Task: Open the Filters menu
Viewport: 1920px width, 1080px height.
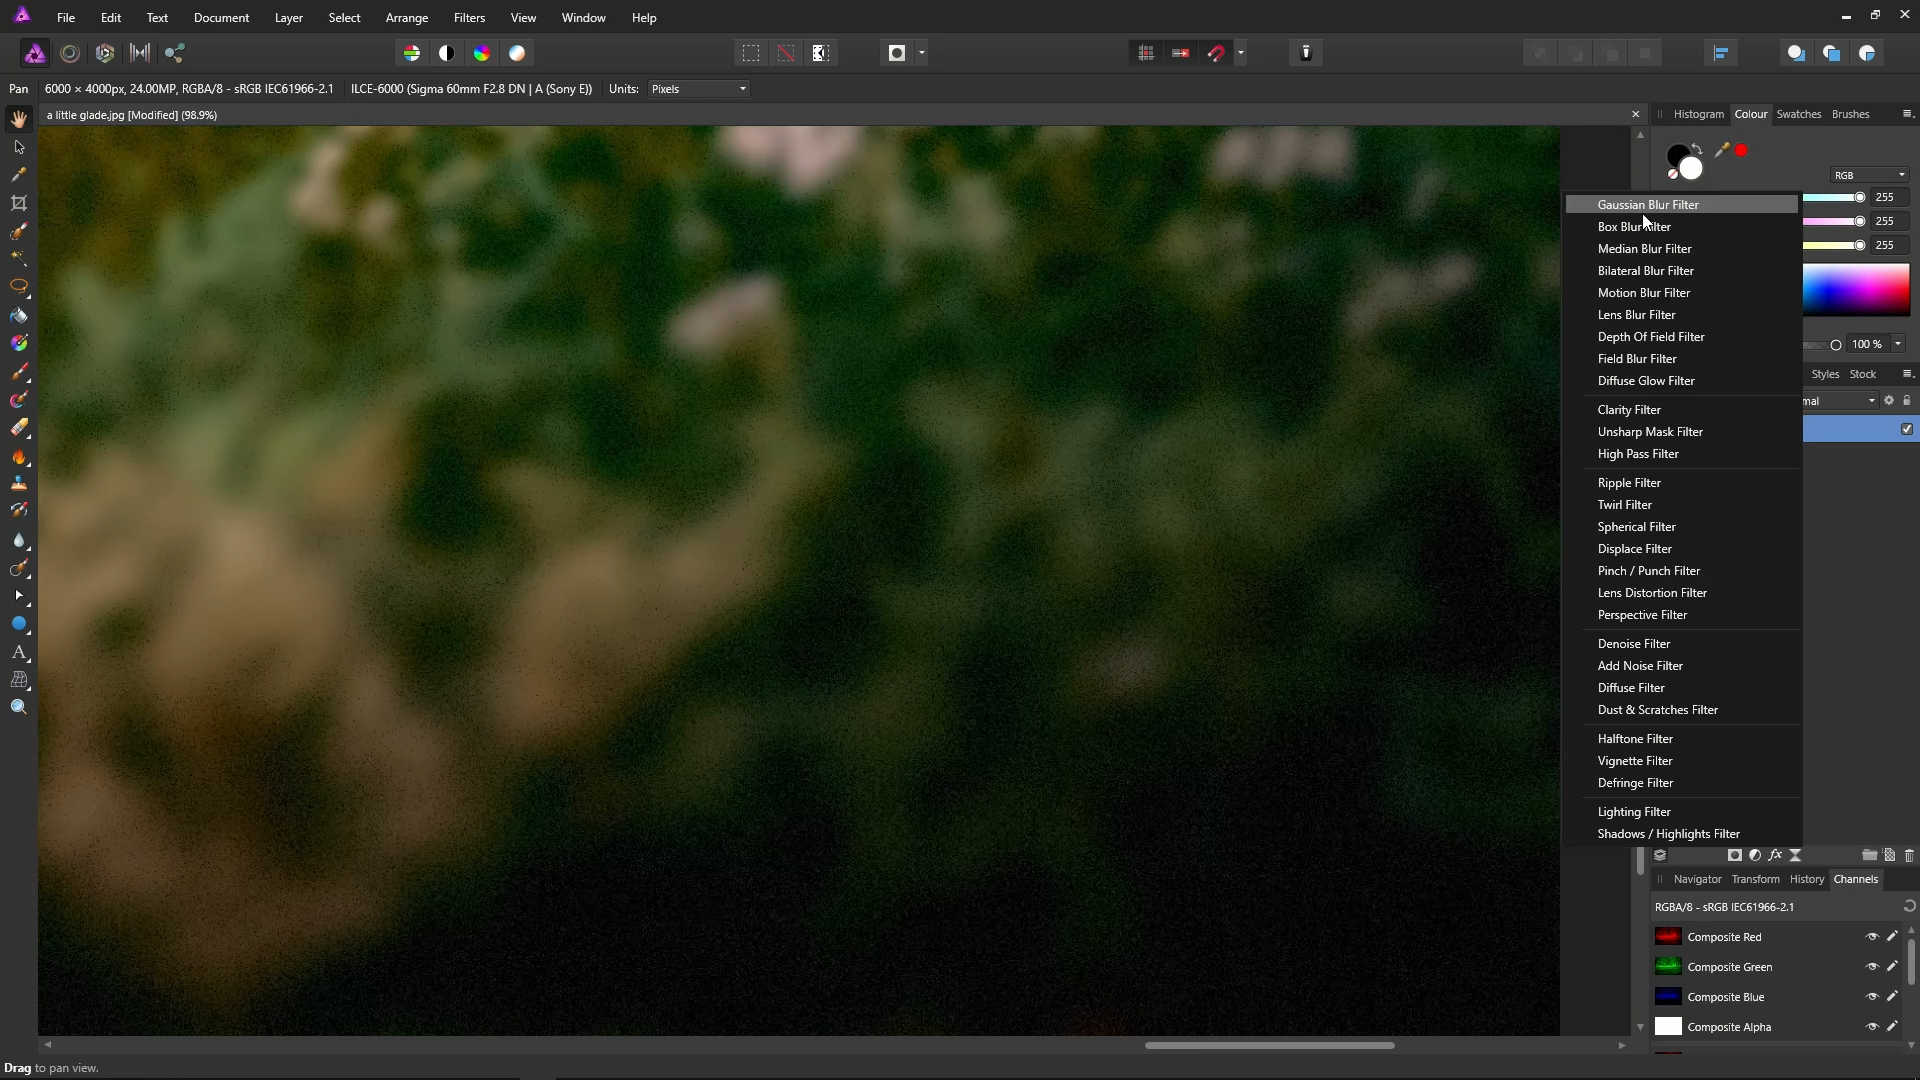Action: [x=469, y=18]
